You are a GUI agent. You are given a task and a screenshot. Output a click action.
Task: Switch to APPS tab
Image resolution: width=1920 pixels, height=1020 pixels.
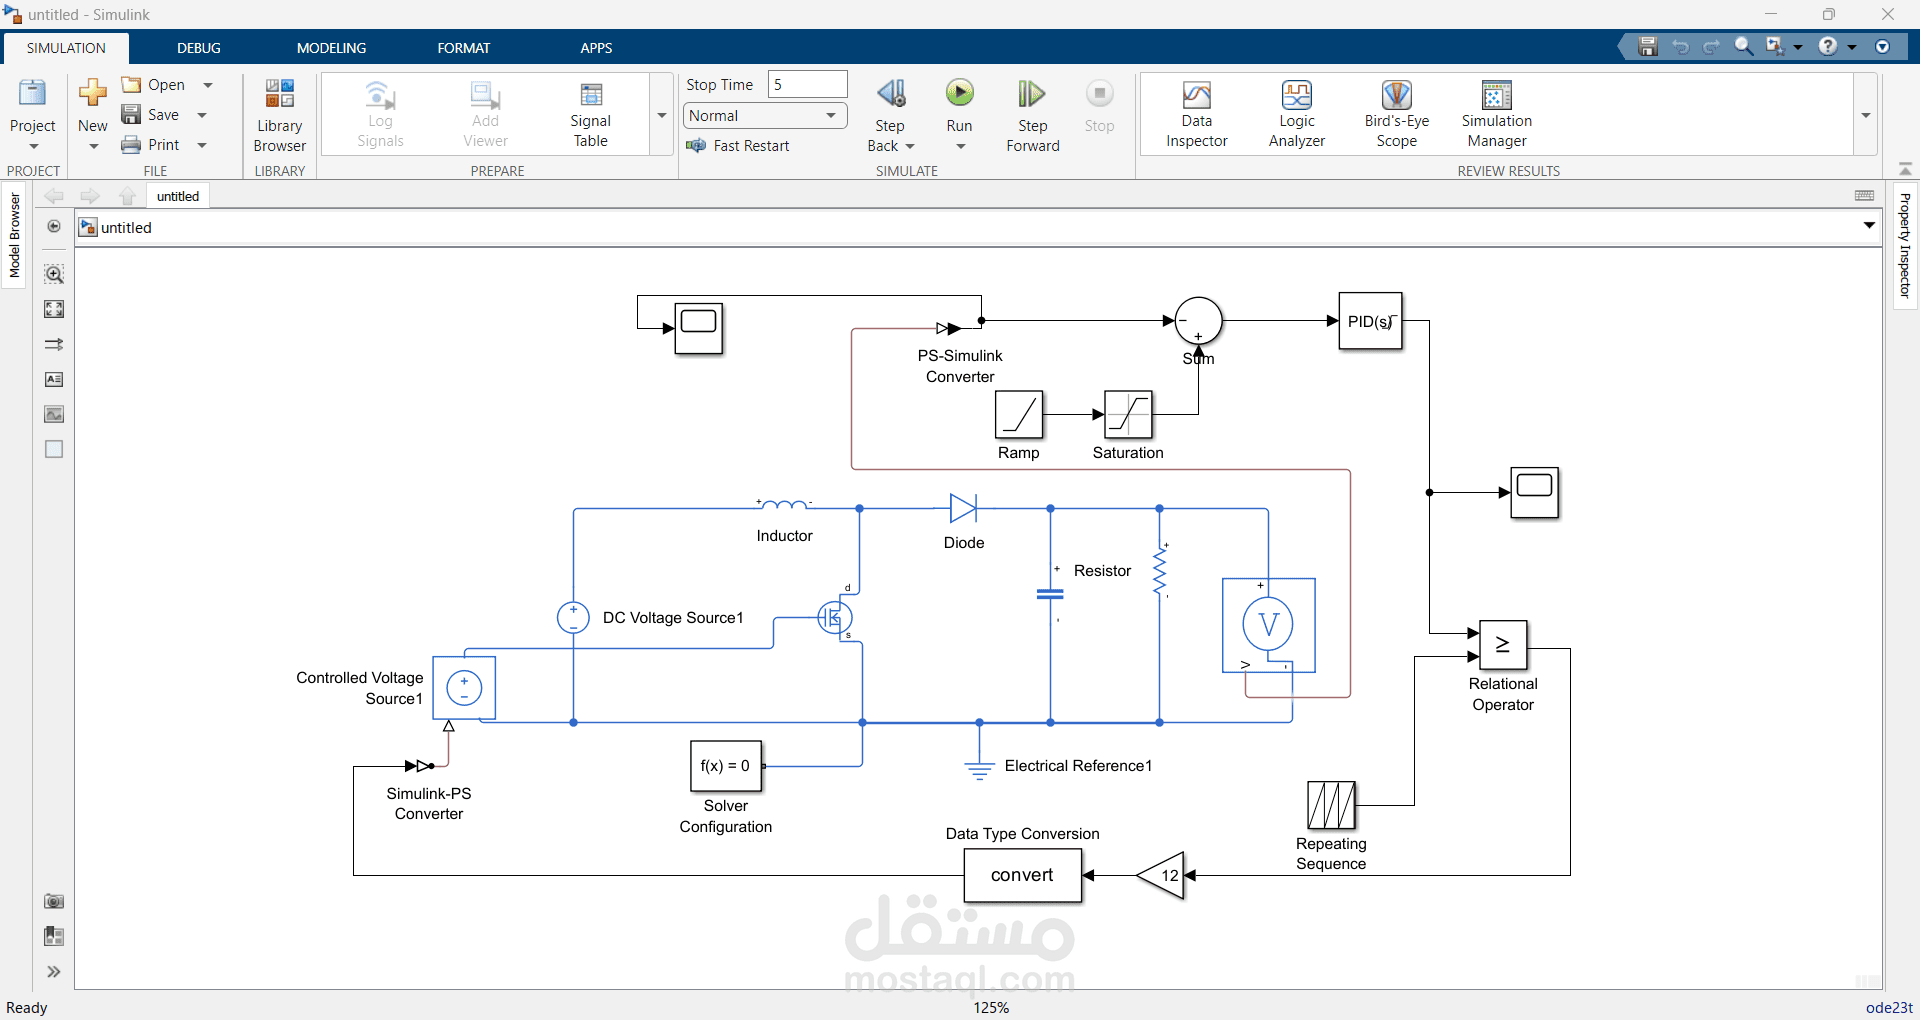596,48
